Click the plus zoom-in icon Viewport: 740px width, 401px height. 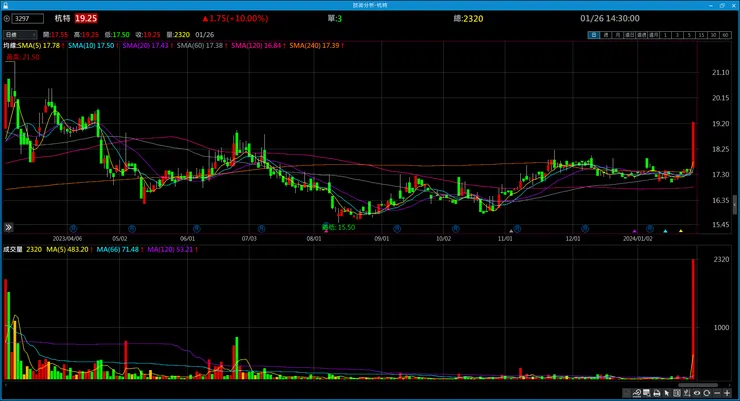(x=727, y=393)
